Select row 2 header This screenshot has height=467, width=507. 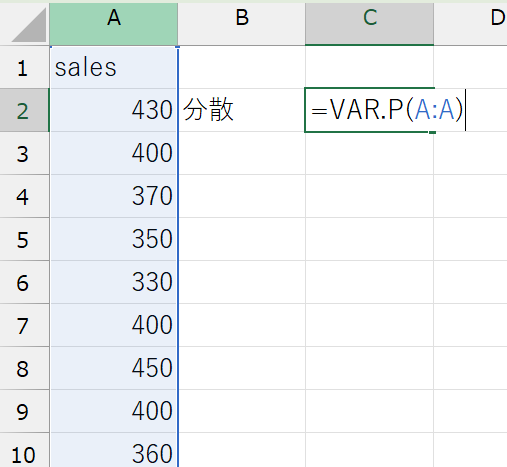[24, 110]
